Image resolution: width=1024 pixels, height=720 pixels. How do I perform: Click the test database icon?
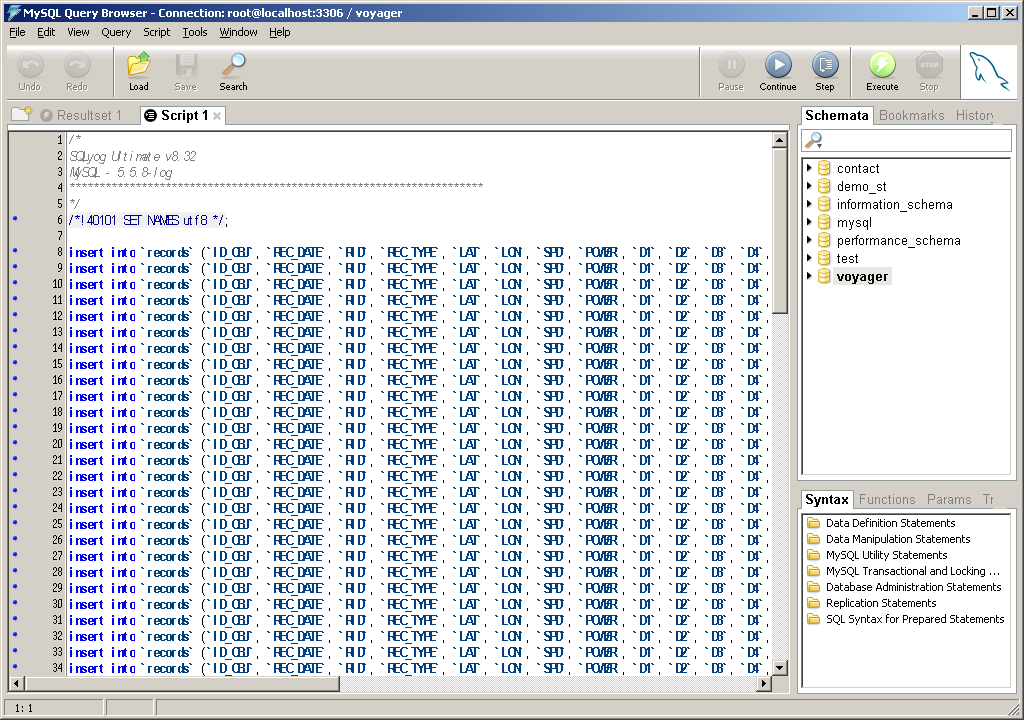824,258
